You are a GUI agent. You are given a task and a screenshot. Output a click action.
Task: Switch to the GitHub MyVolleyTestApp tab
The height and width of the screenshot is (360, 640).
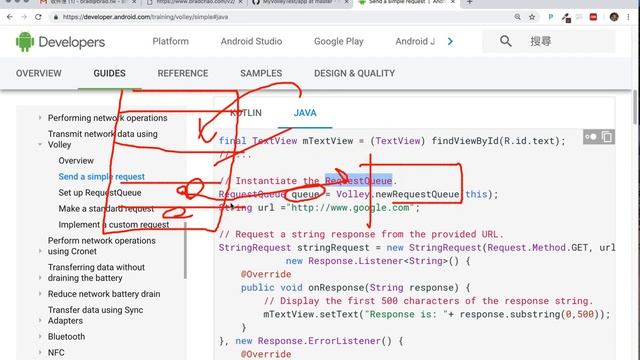tap(301, 2)
